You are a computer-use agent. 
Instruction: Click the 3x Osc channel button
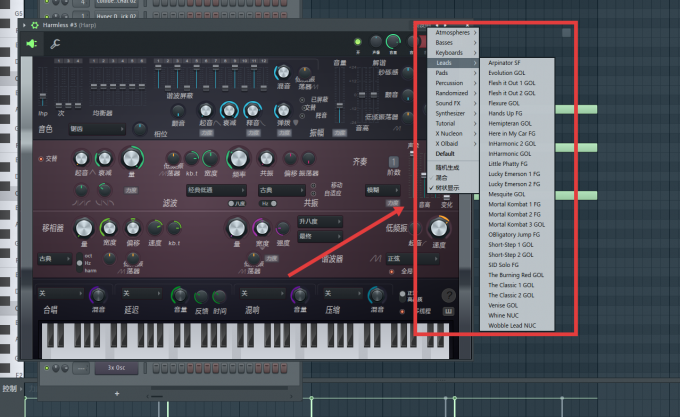(x=117, y=368)
